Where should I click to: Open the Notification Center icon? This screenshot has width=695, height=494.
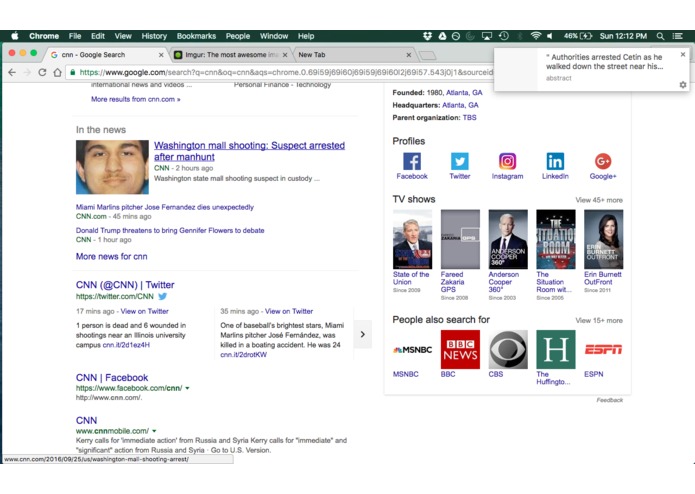click(678, 36)
